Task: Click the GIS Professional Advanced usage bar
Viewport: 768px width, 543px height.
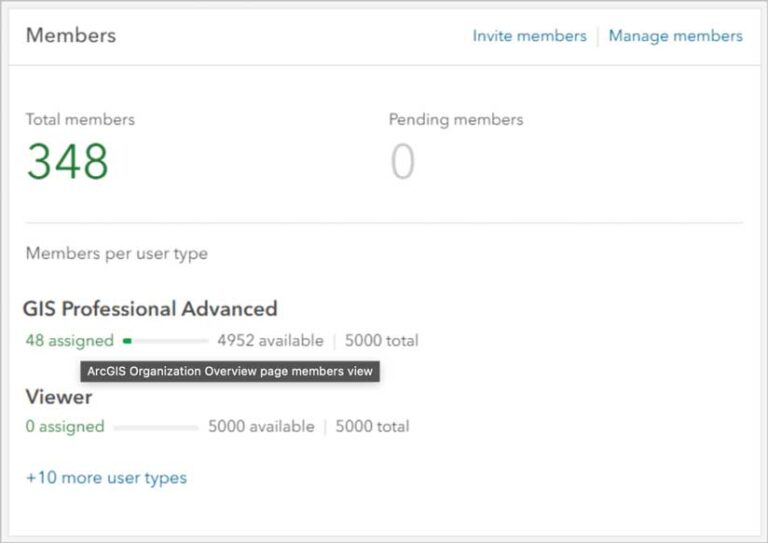Action: (165, 341)
